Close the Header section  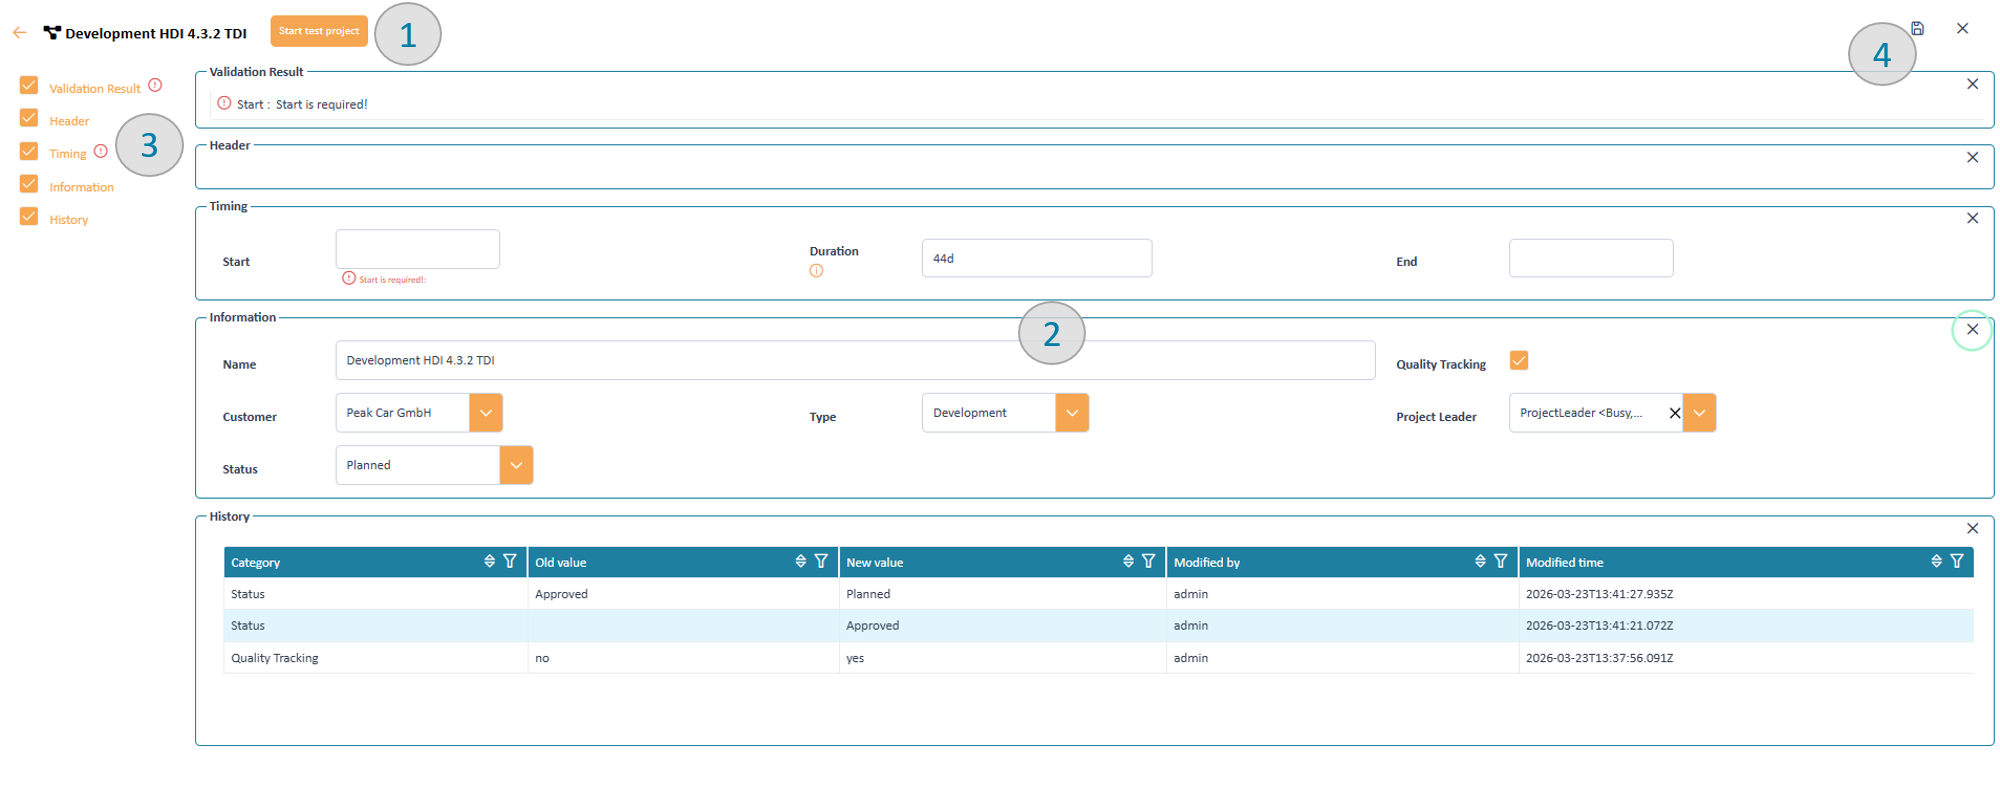(x=1972, y=157)
